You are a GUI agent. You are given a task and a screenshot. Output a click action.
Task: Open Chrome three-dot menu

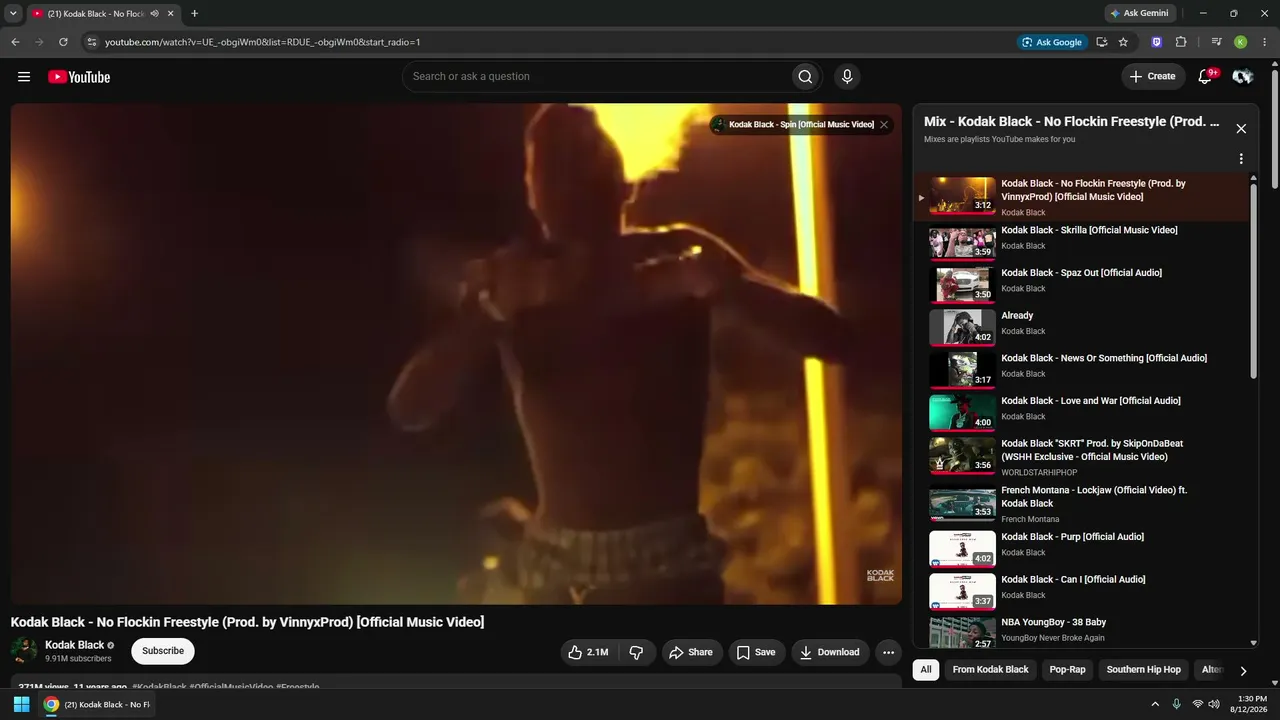[1263, 42]
